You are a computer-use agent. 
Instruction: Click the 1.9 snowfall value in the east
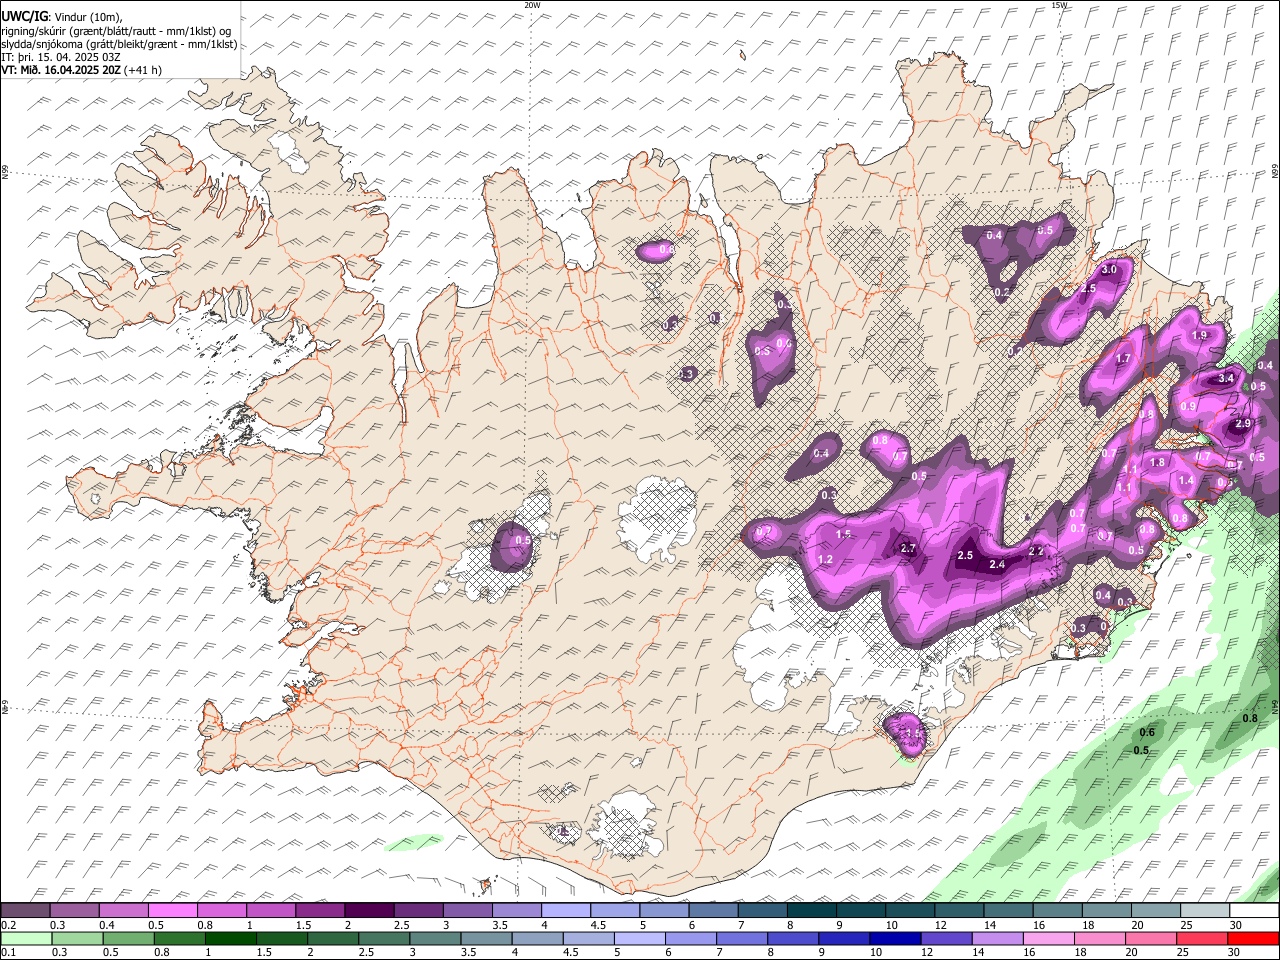click(1200, 336)
